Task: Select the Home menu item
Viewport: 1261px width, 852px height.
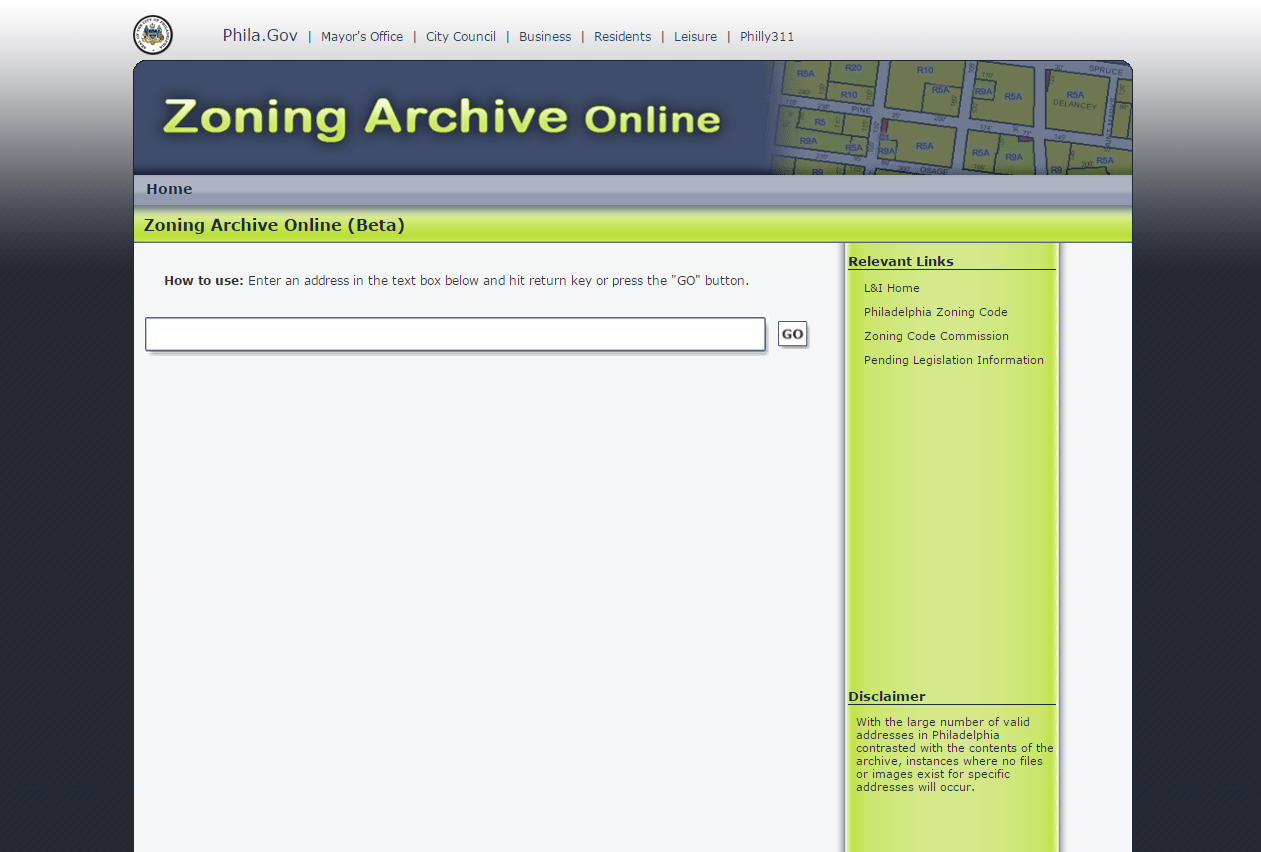Action: [x=169, y=189]
